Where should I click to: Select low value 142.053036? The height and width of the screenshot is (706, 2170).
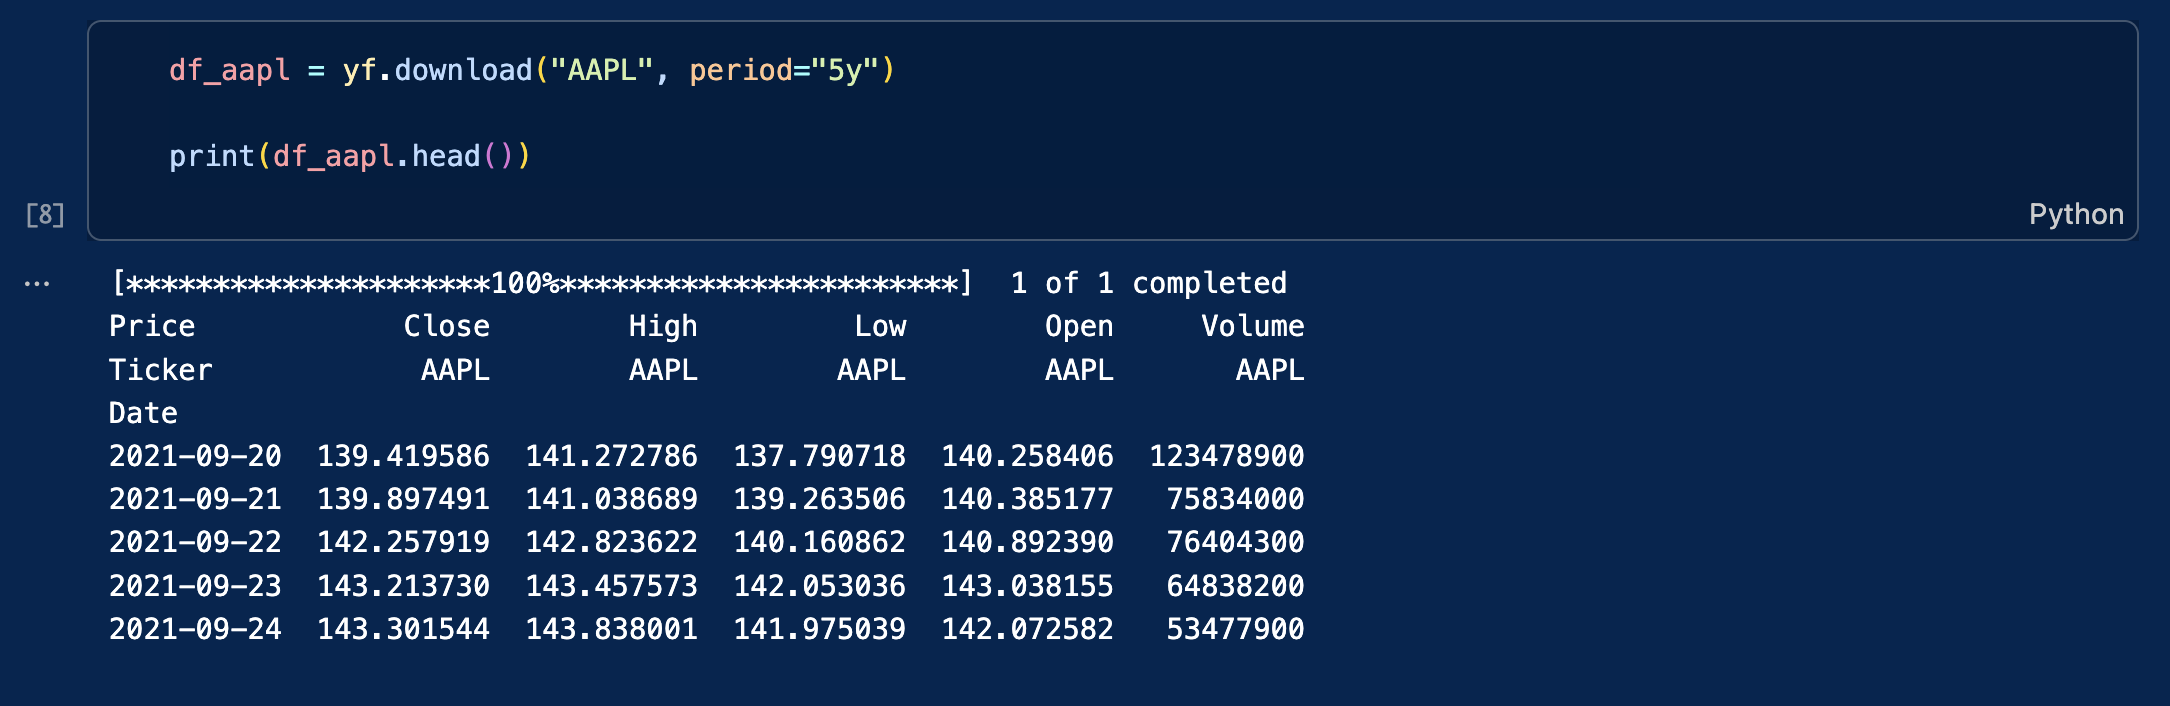point(819,586)
